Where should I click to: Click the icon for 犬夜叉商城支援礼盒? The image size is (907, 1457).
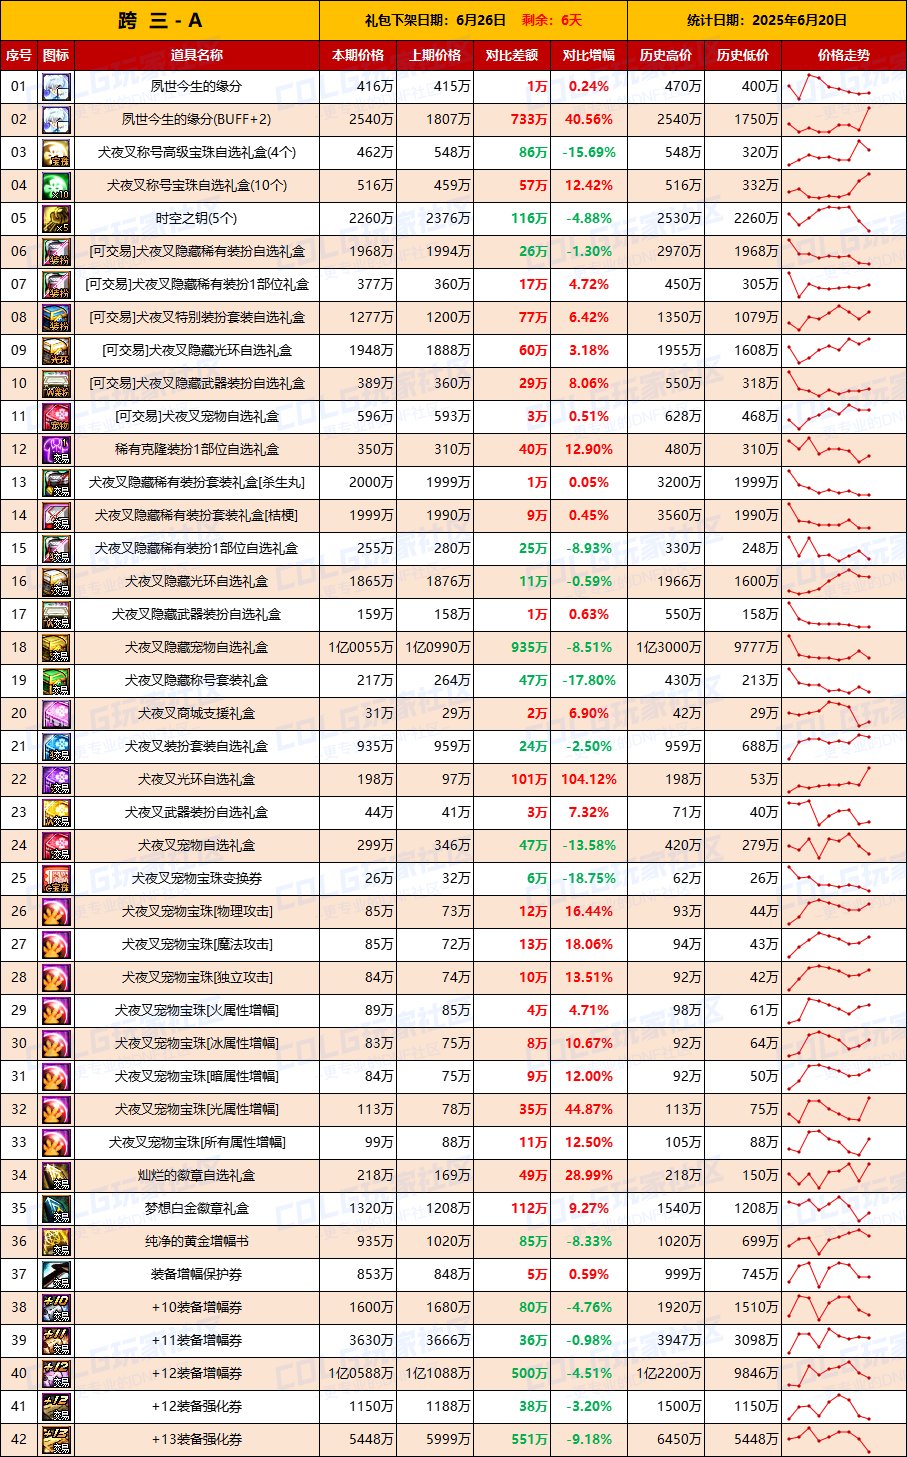pyautogui.click(x=56, y=714)
